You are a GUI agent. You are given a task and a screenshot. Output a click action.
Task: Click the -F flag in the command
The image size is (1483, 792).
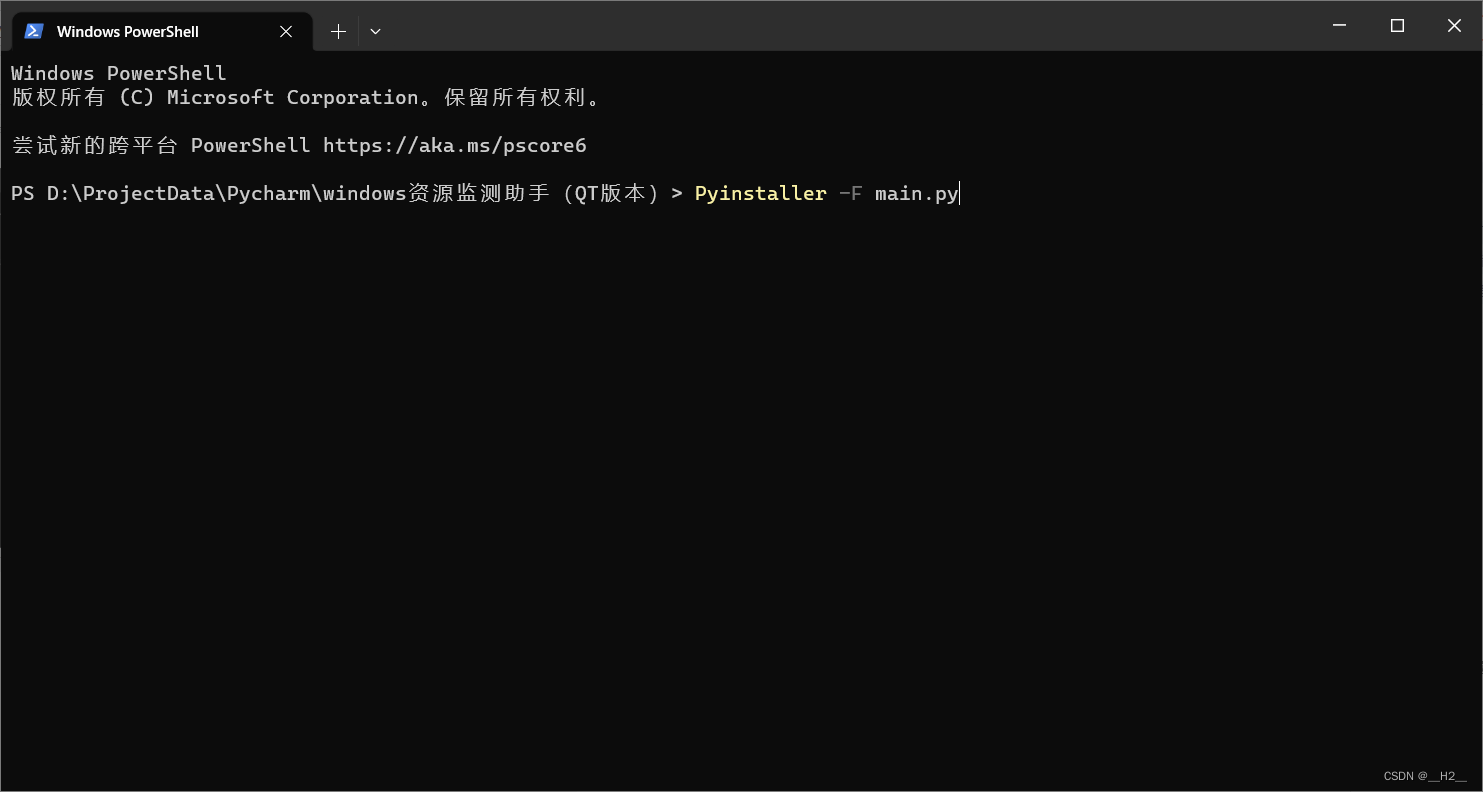[x=851, y=193]
